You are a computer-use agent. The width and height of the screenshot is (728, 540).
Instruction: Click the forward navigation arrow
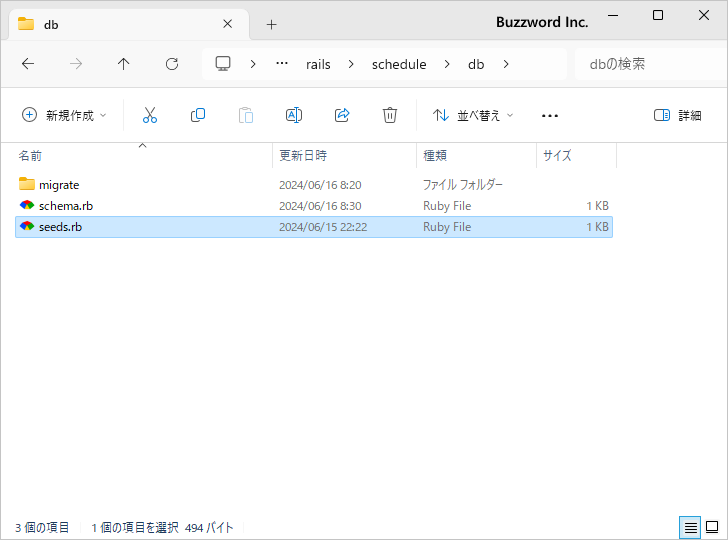[x=76, y=64]
